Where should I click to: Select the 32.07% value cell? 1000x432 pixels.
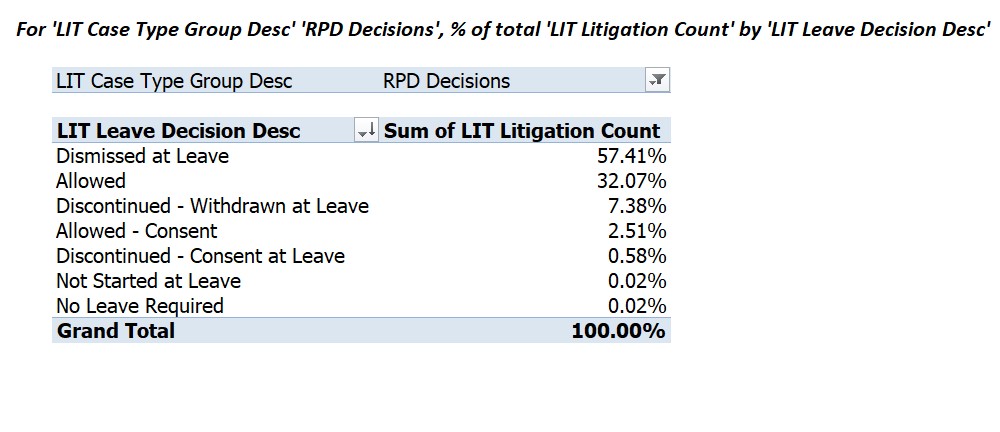[631, 181]
